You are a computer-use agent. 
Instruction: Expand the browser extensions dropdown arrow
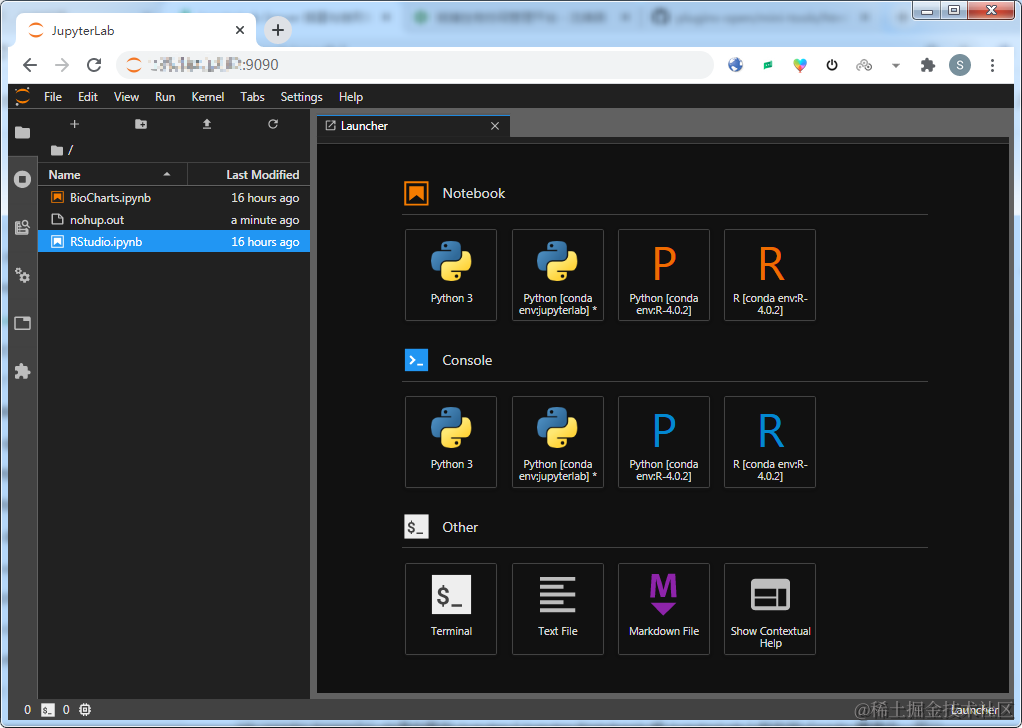point(896,65)
